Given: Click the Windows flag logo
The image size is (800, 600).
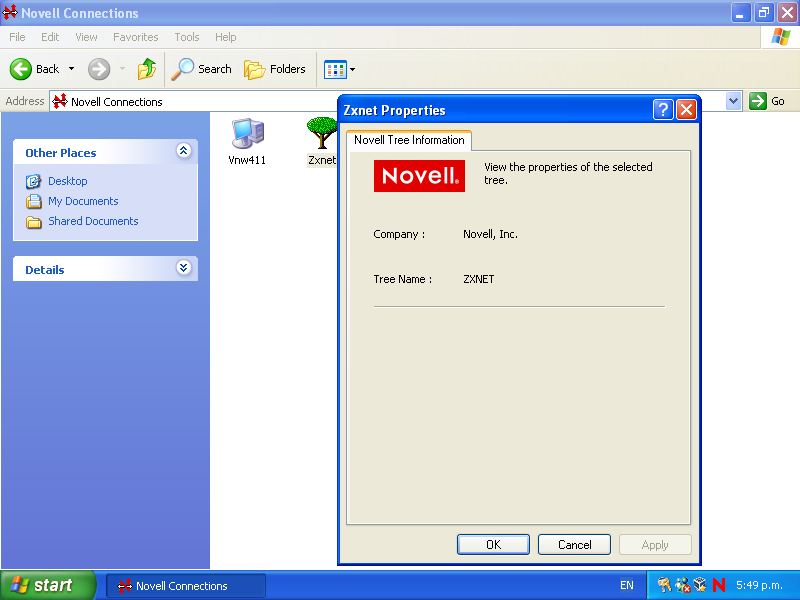Looking at the screenshot, I should tap(781, 37).
